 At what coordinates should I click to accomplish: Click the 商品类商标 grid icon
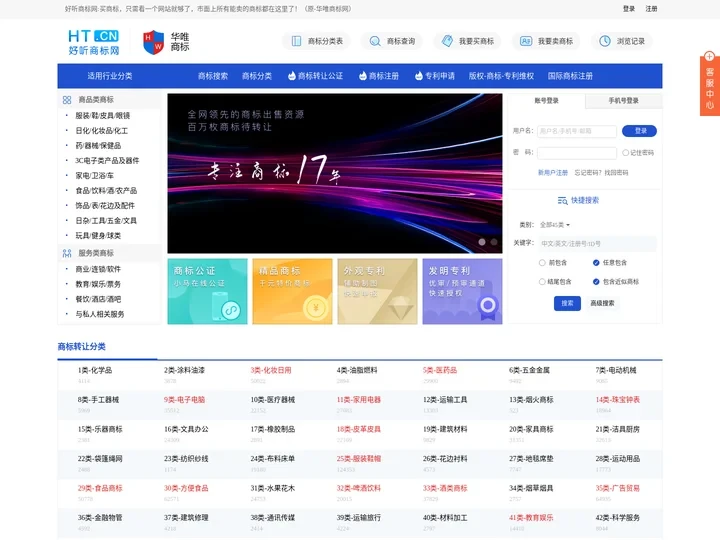[x=67, y=100]
